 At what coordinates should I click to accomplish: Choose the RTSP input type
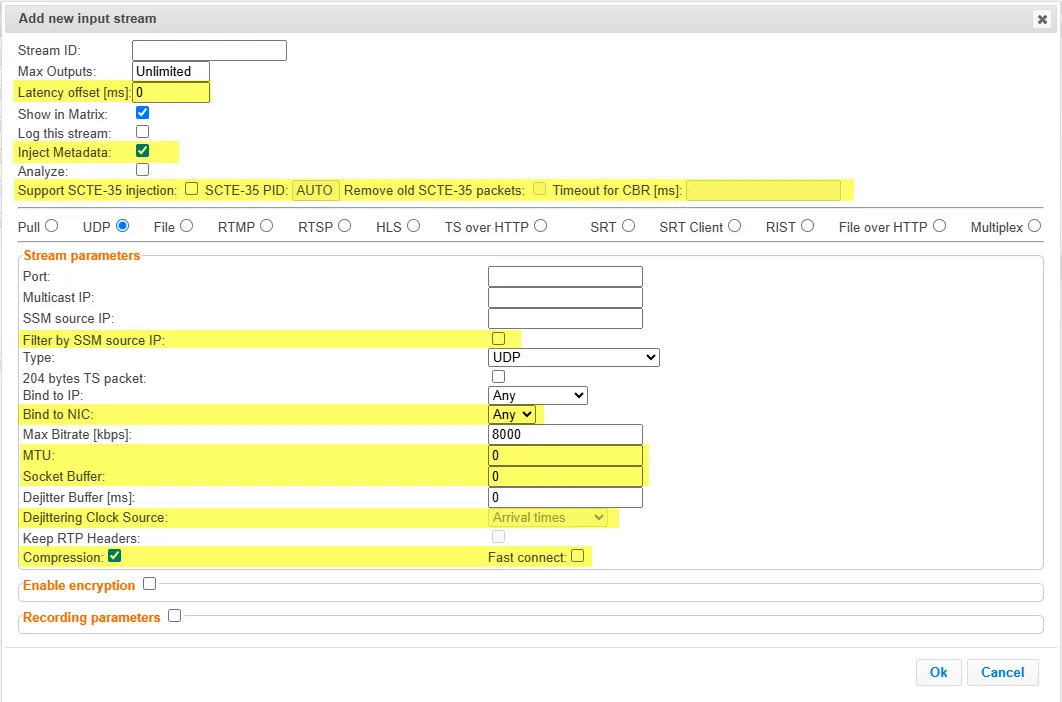[x=345, y=226]
